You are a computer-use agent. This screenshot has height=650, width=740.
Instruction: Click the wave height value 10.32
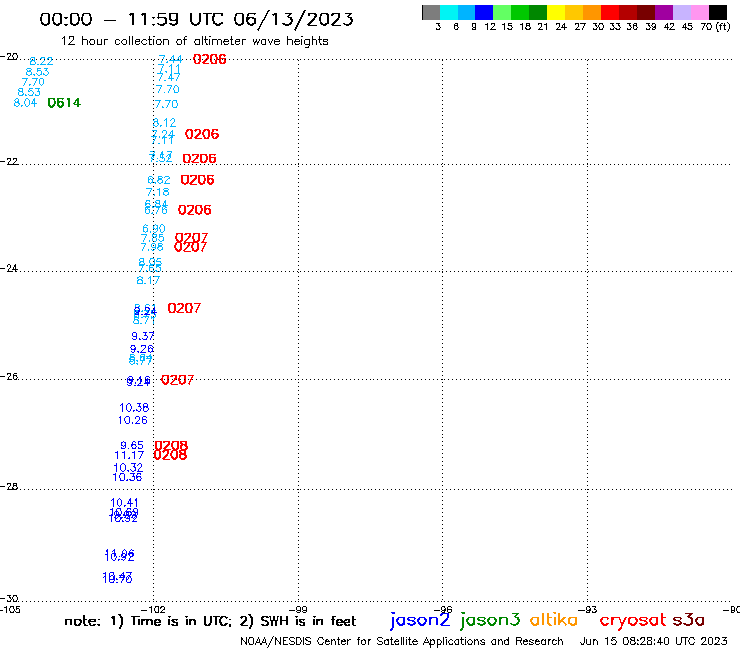click(128, 468)
